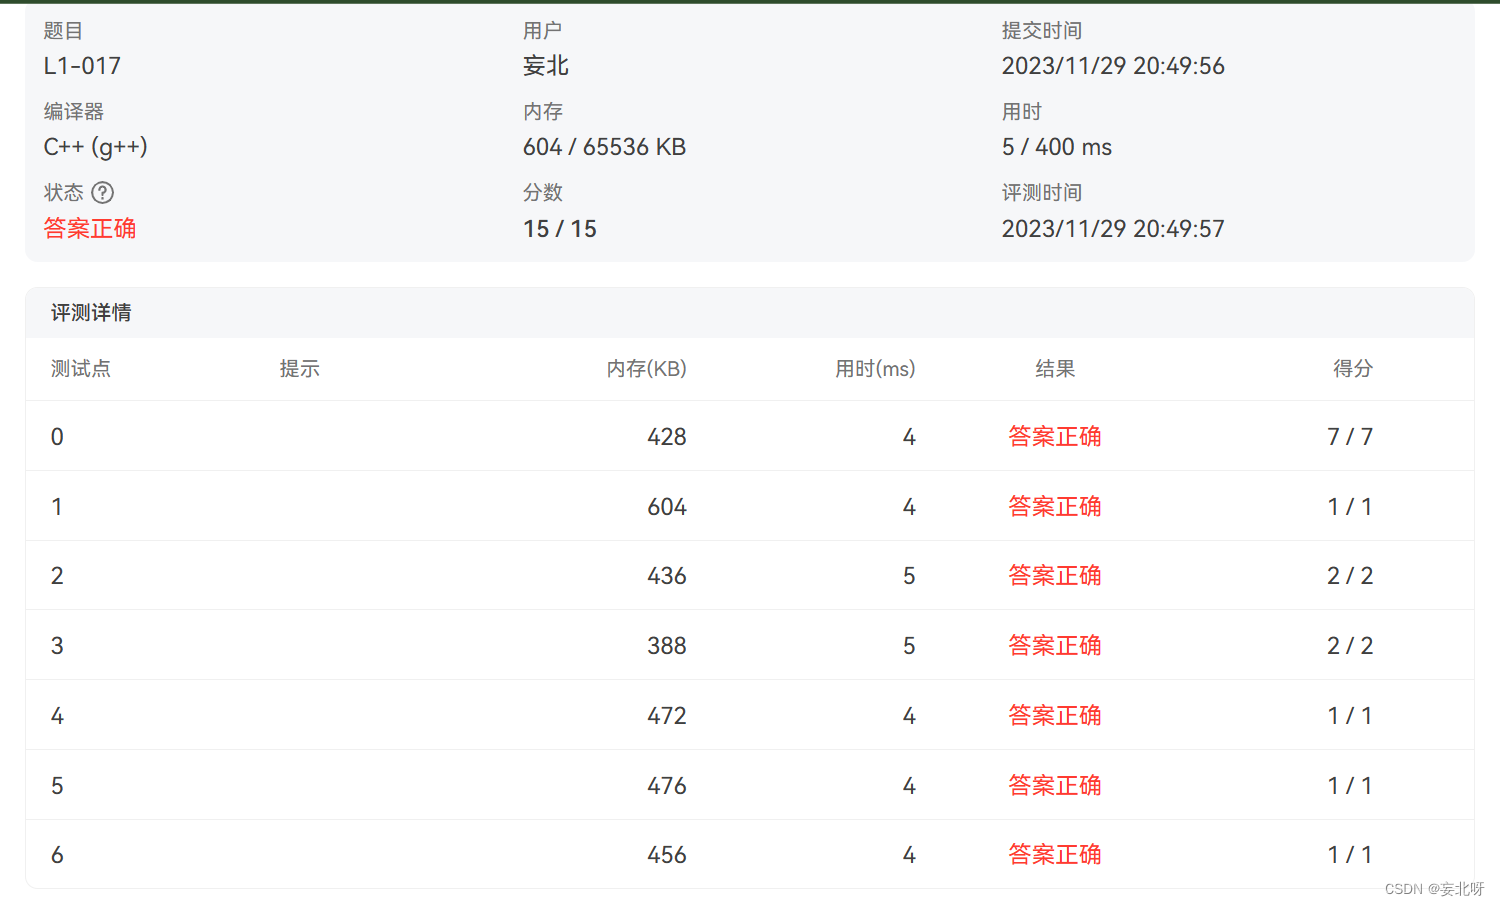
Task: Click time value 5 in test point 2 row
Action: tap(909, 576)
